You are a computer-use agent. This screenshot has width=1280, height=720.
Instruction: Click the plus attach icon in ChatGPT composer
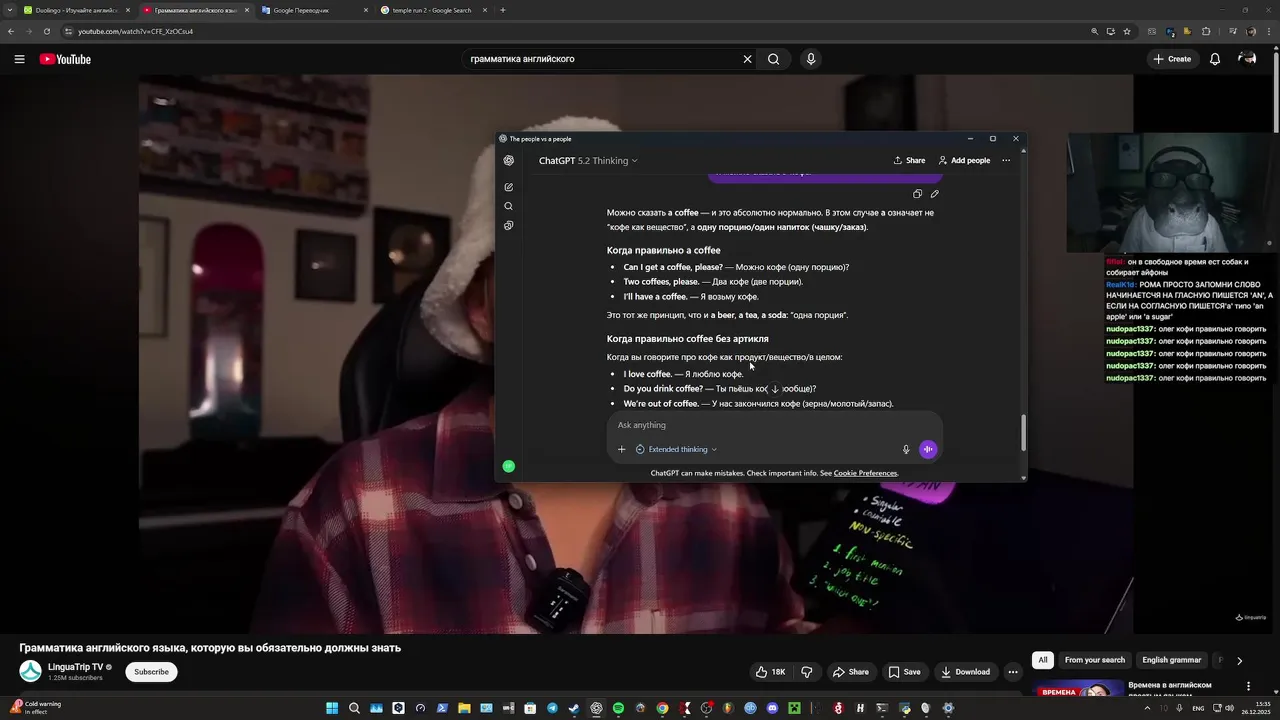click(x=621, y=449)
